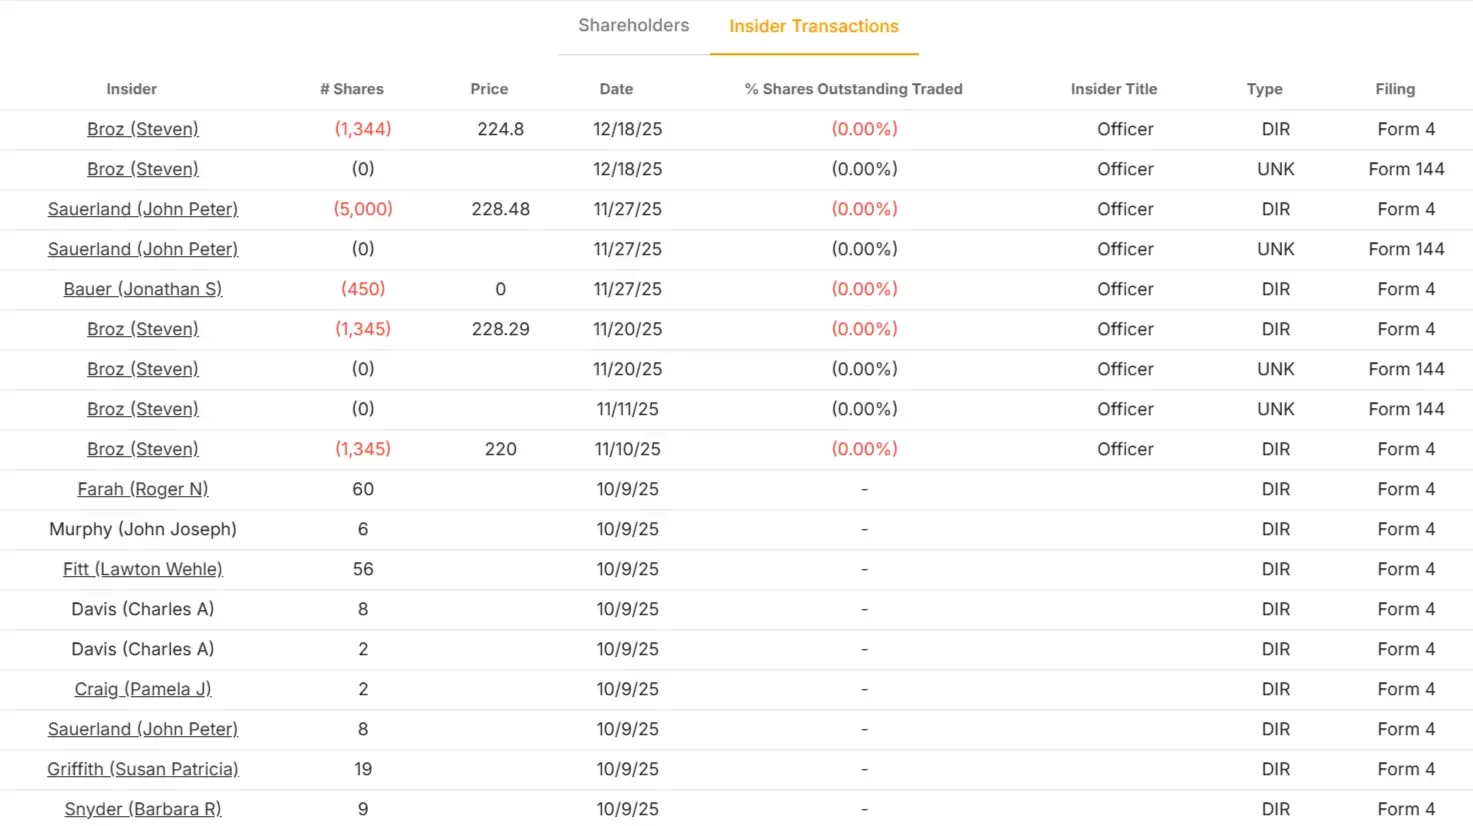
Task: Click the Bauer (Jonathan S) insider link
Action: coord(143,289)
